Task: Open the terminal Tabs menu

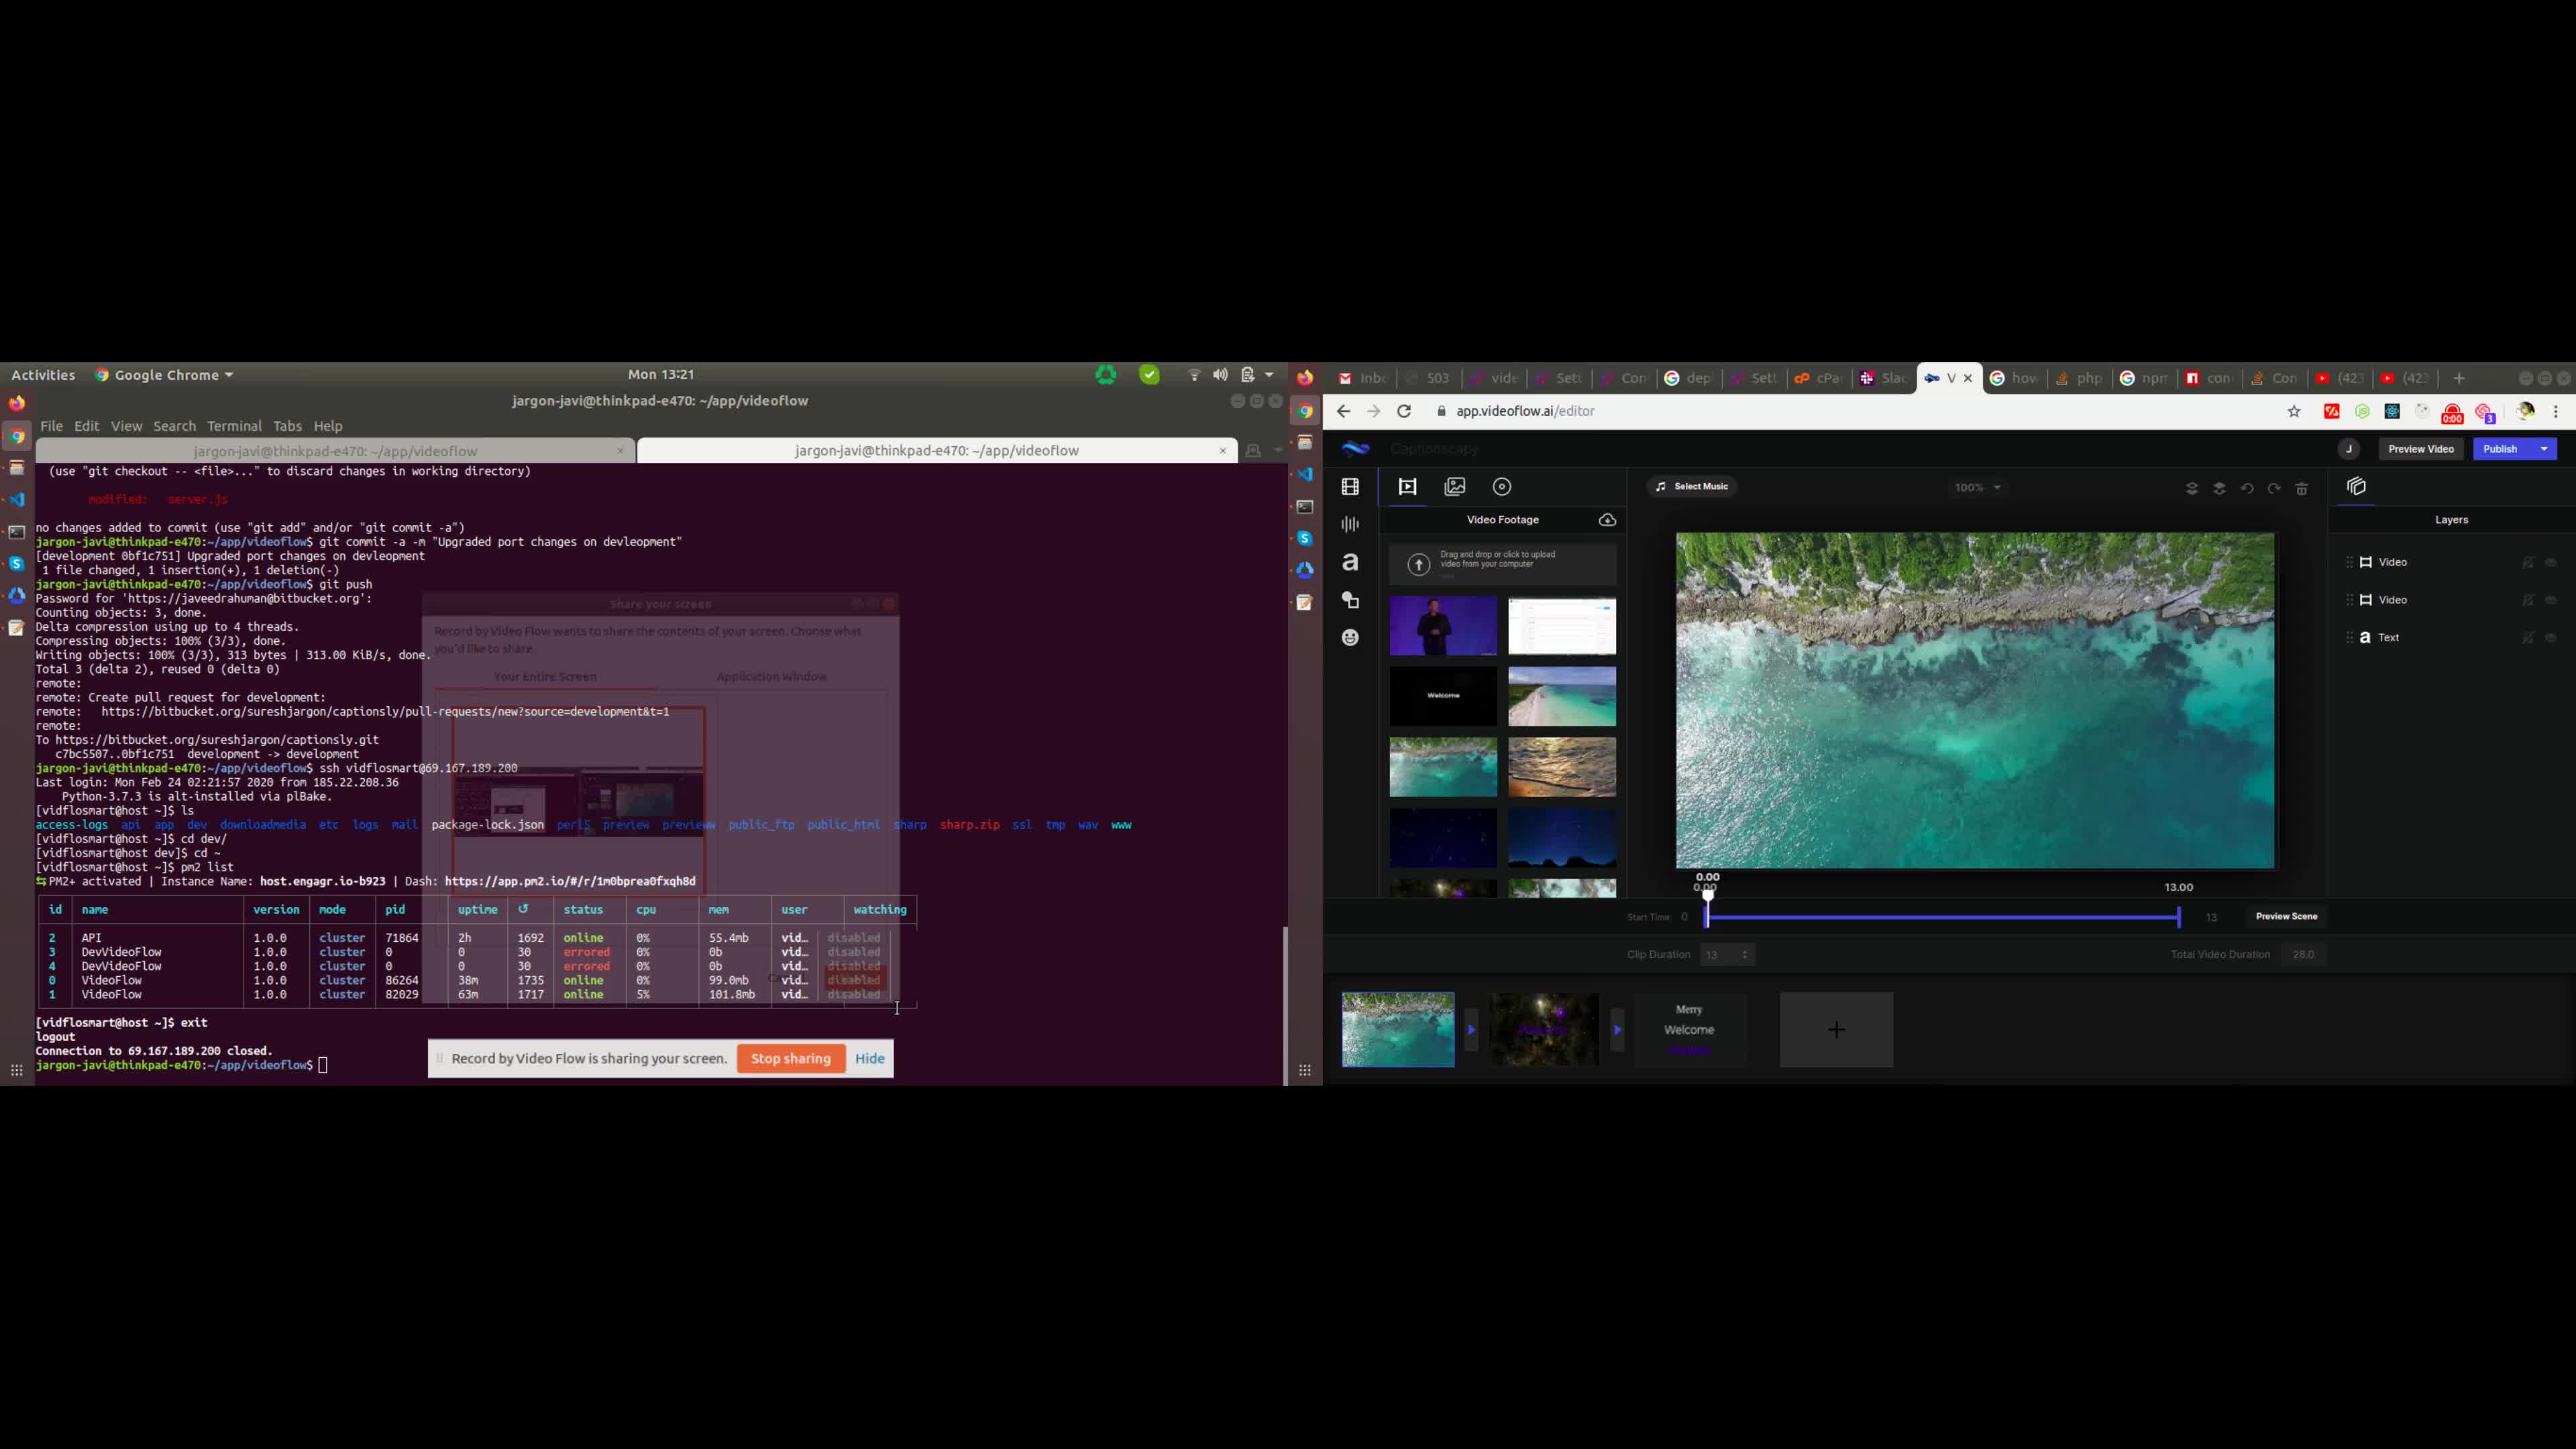Action: [287, 426]
